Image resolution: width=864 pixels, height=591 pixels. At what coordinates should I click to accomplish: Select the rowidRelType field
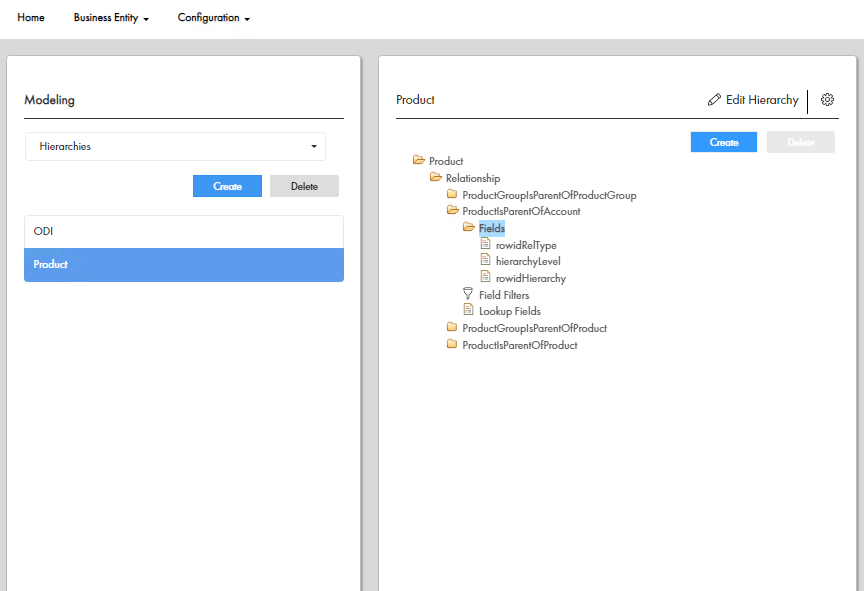pos(526,245)
